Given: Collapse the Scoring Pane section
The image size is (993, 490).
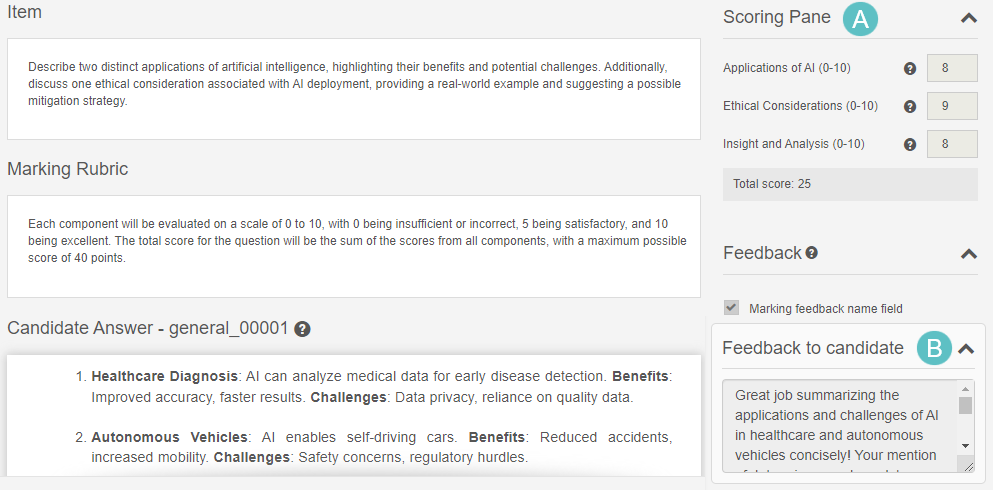Looking at the screenshot, I should (x=968, y=18).
